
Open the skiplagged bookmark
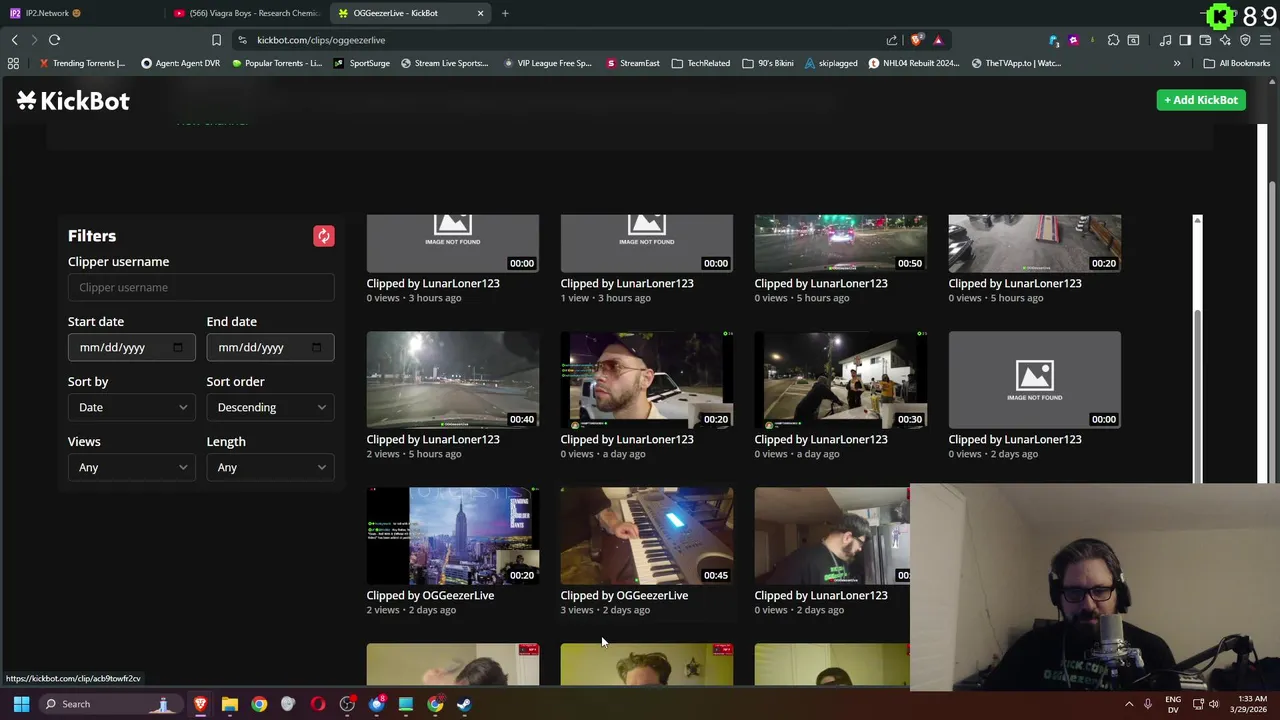point(832,63)
